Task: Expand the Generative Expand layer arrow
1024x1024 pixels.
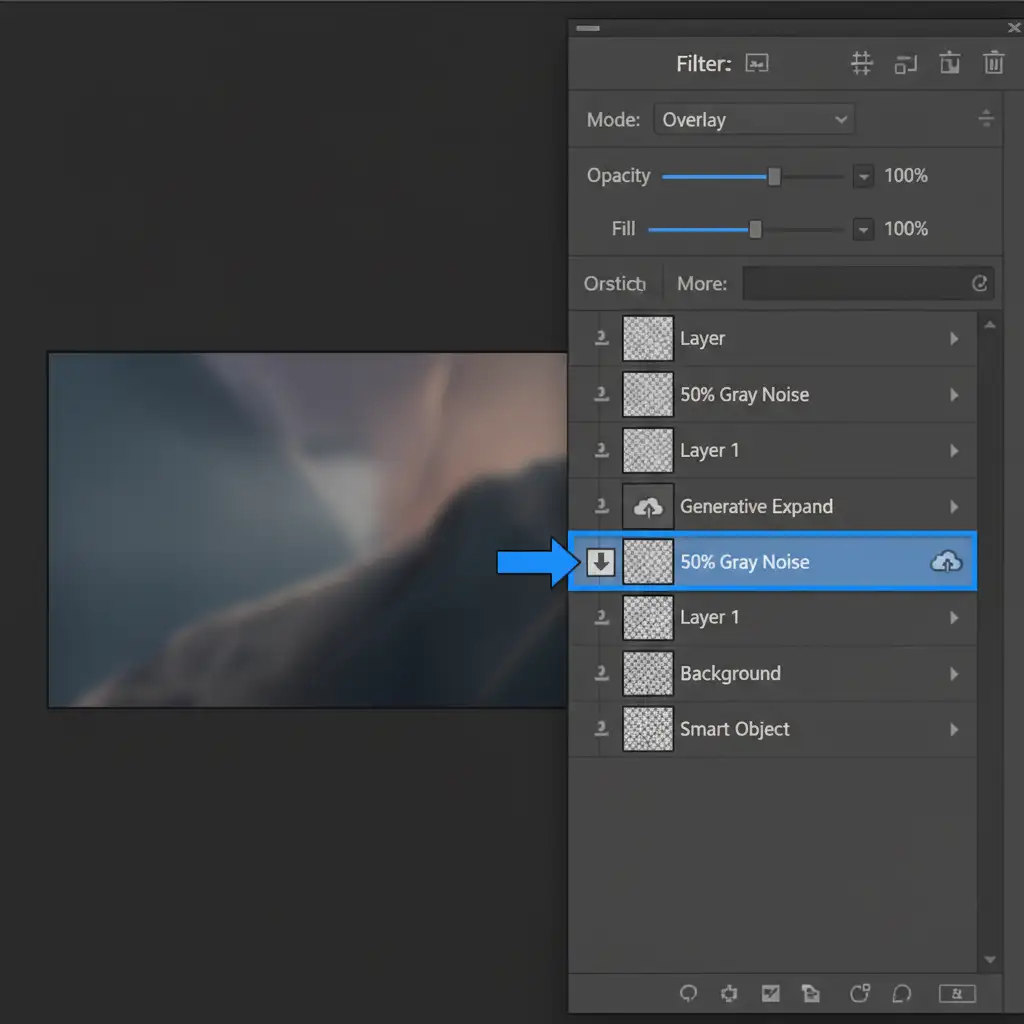Action: (953, 507)
